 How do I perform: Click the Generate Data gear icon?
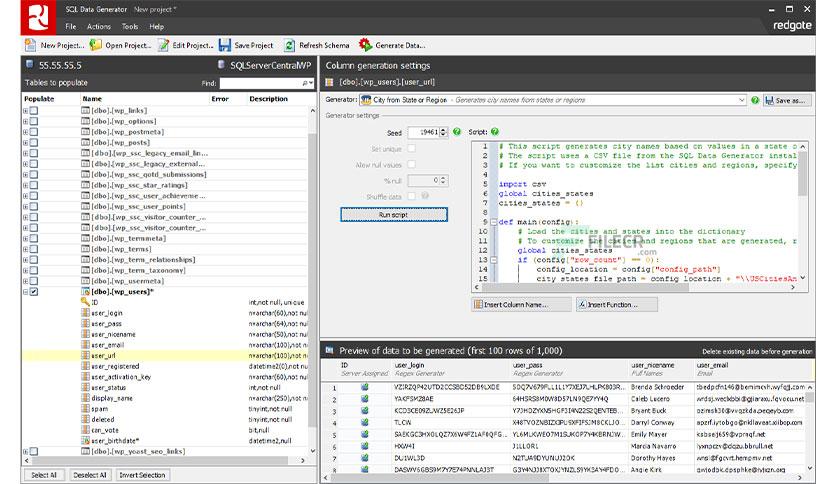pos(366,45)
